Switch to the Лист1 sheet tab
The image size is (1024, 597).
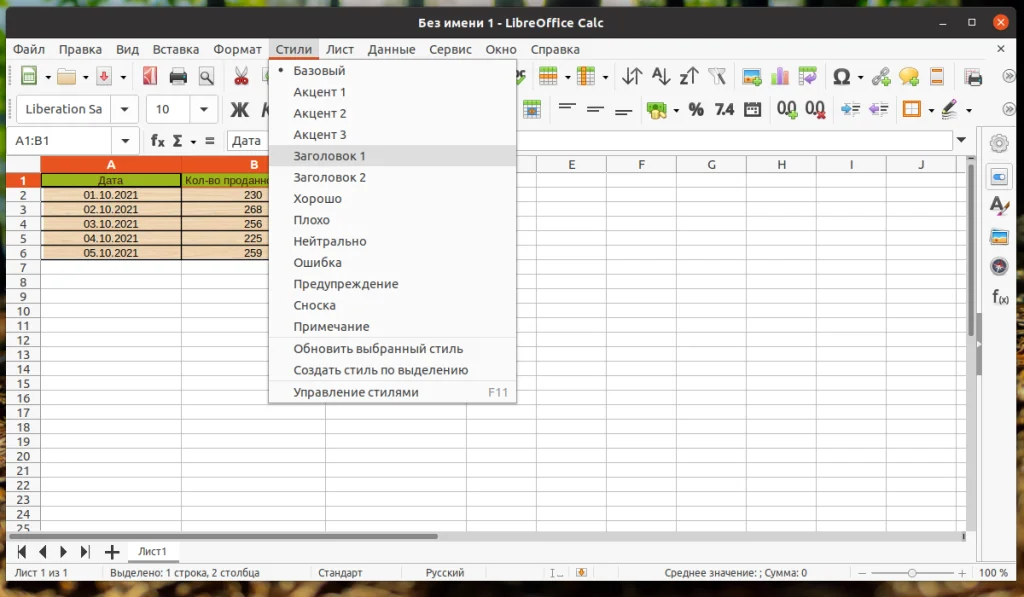[x=150, y=551]
